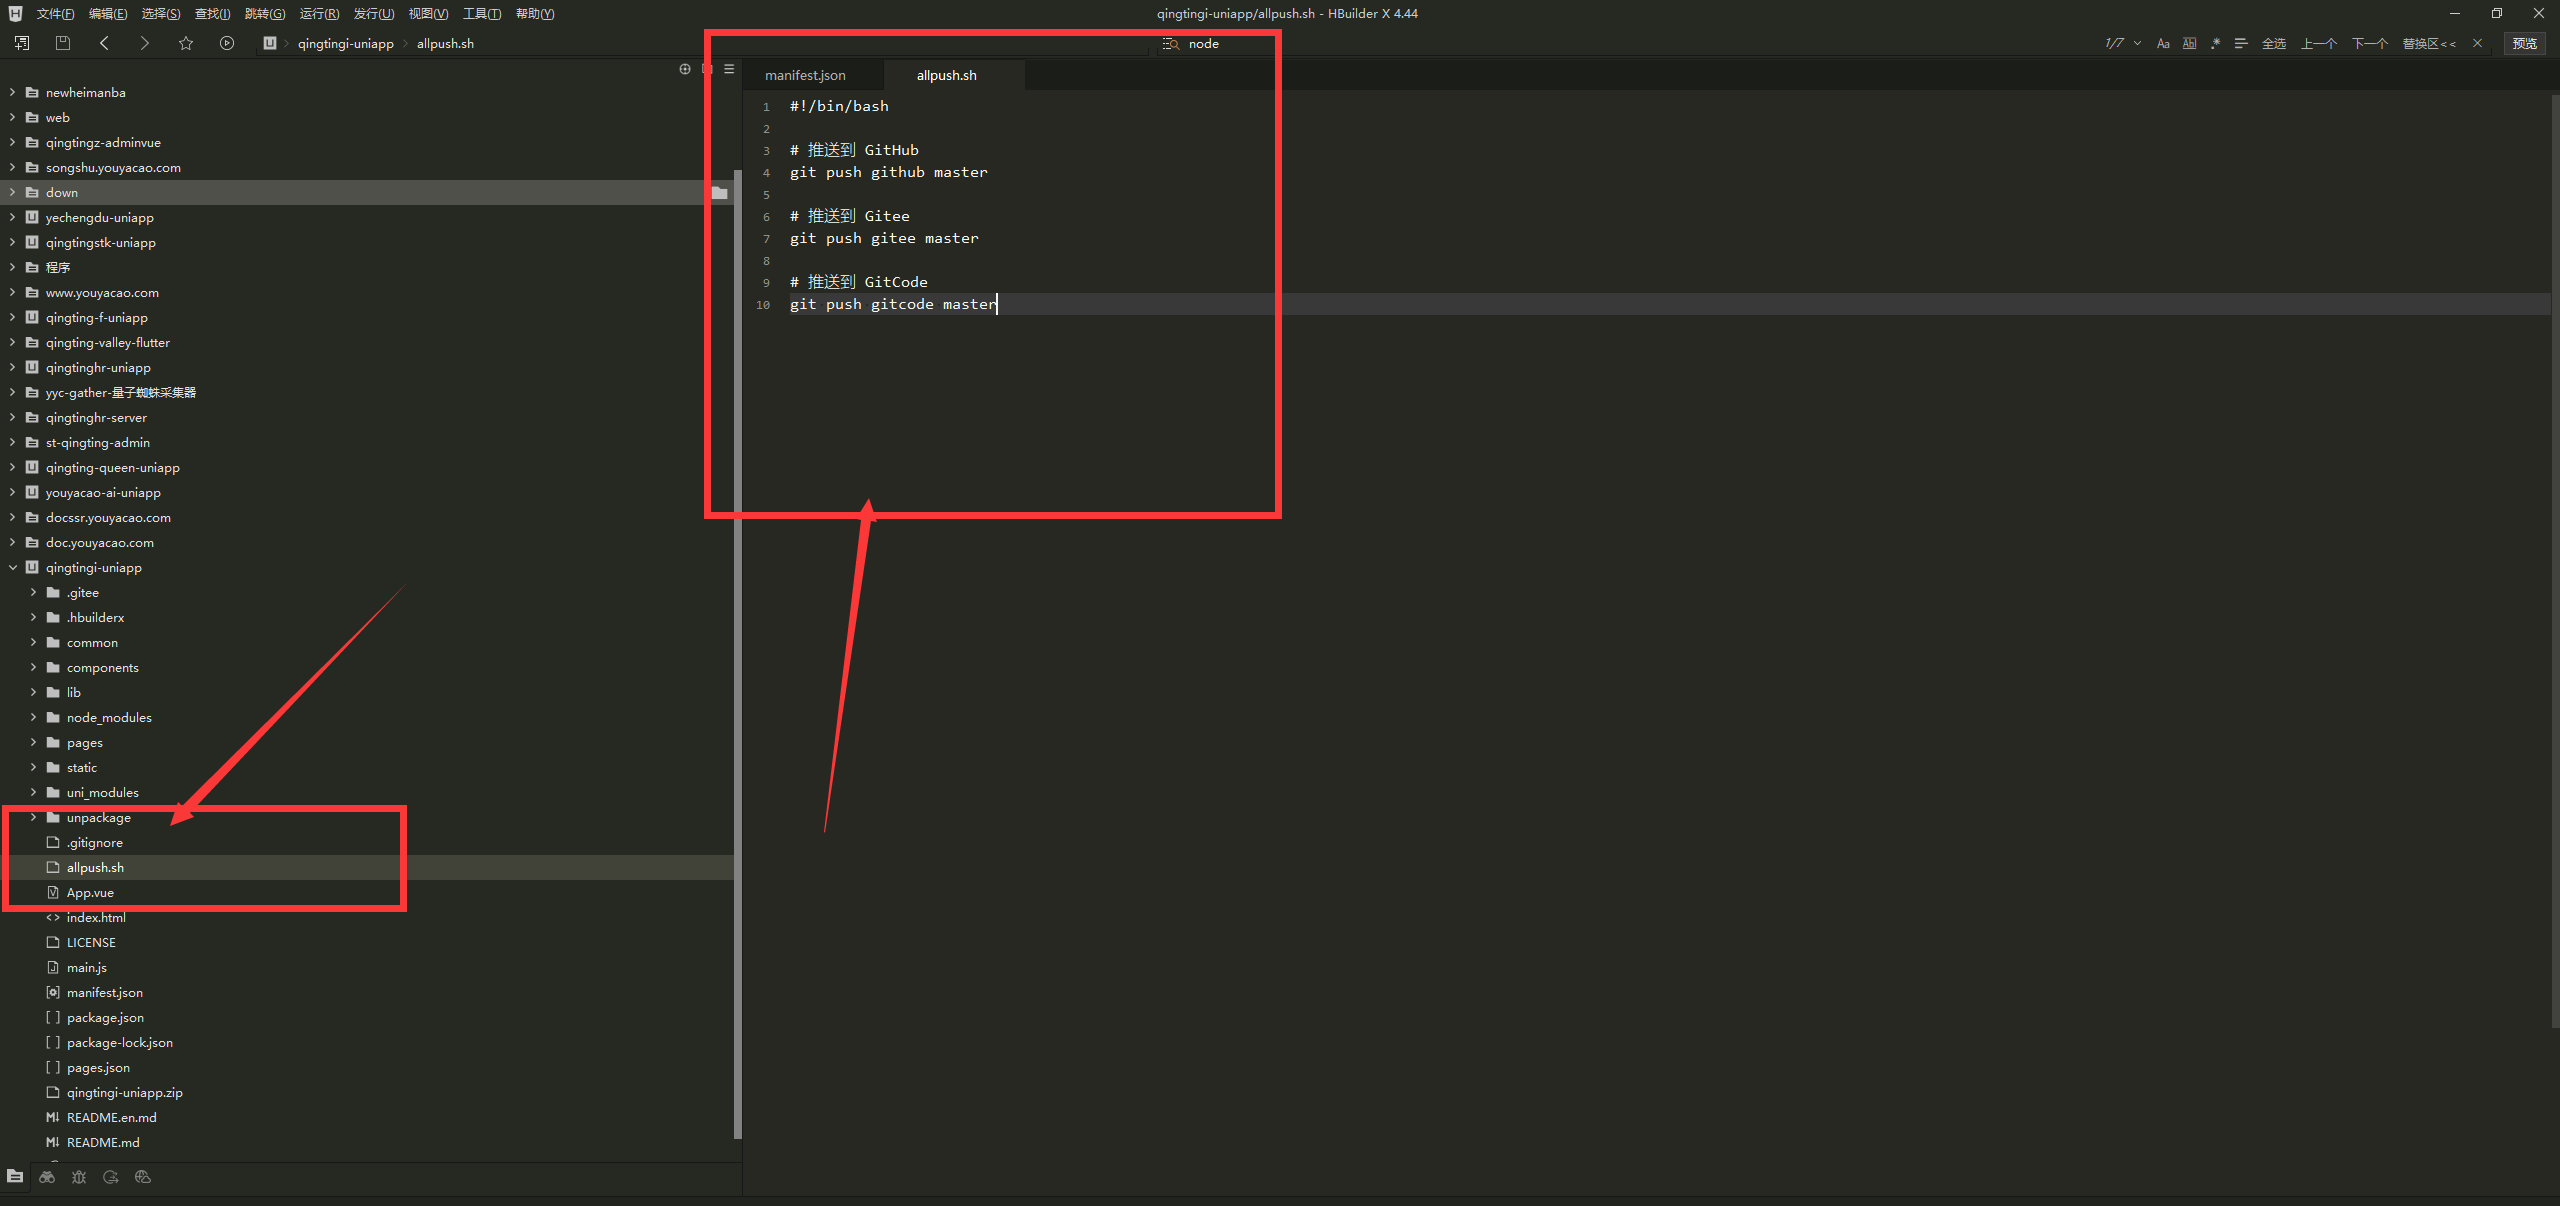Expand the qingting-queen-uniapp project folder
This screenshot has width=2560, height=1206.
tap(11, 467)
